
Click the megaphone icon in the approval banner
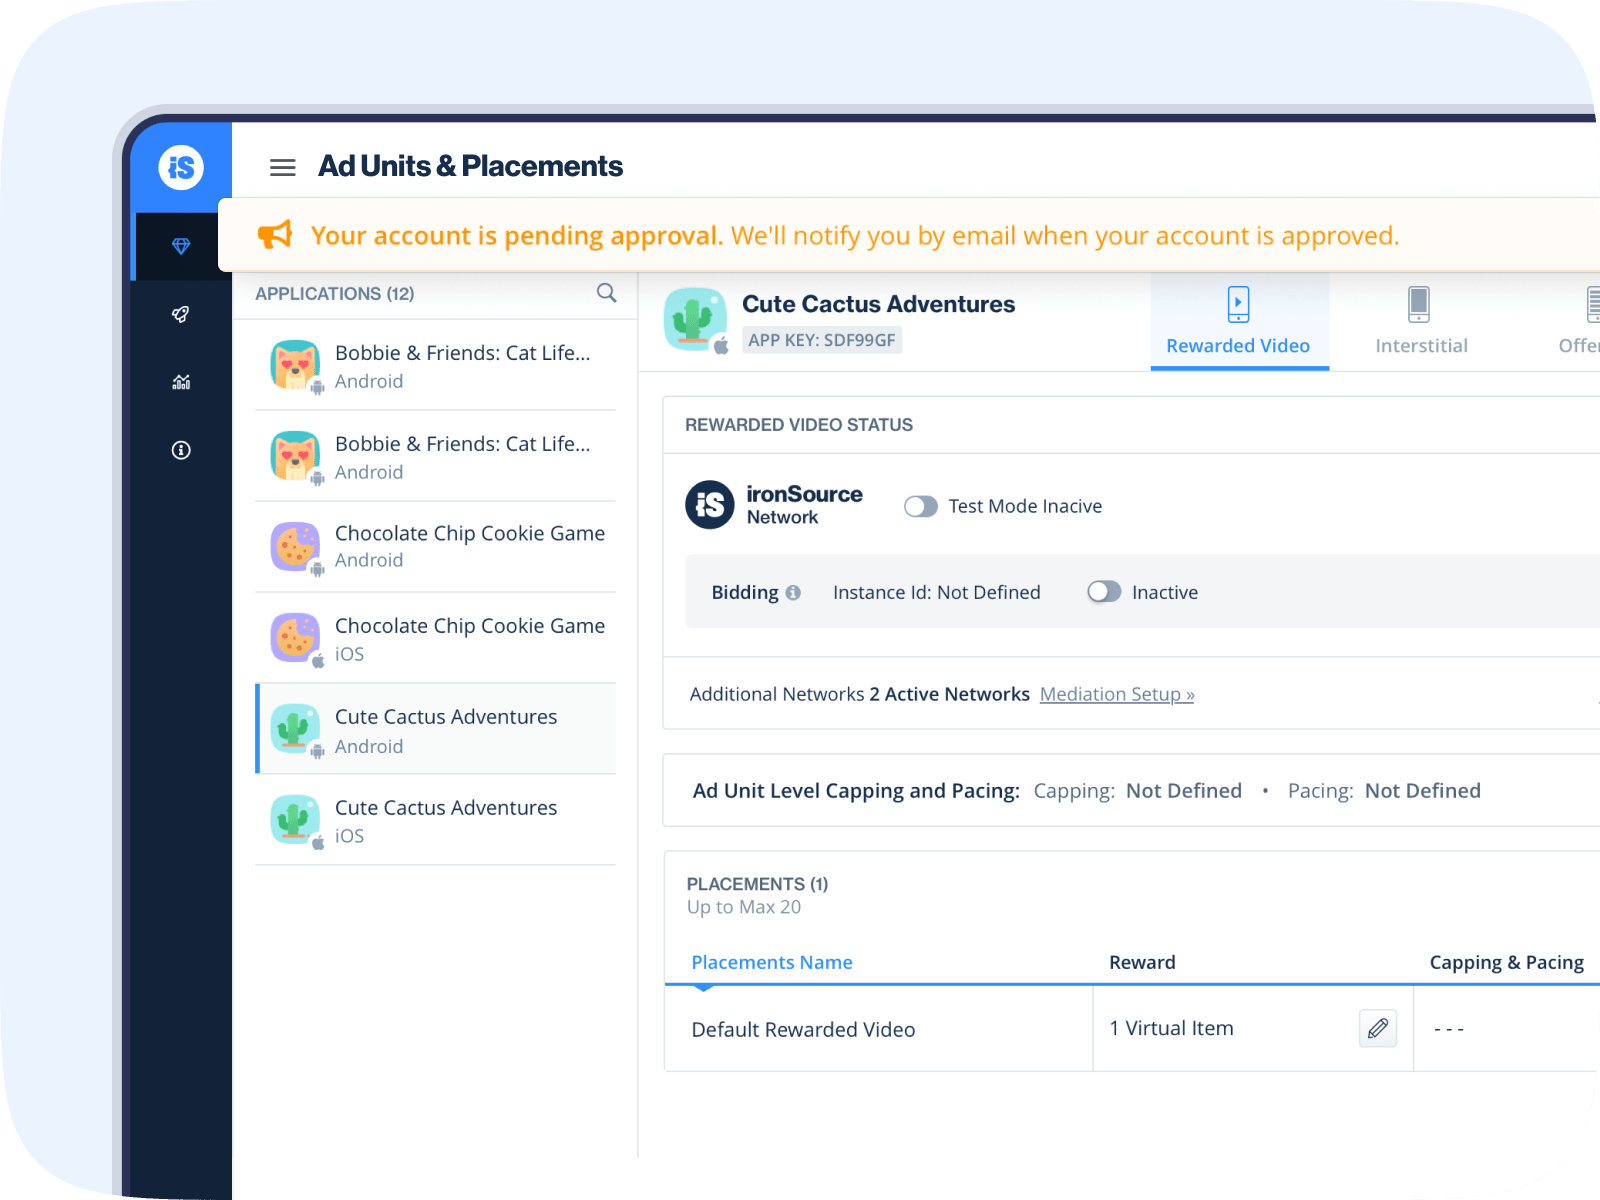click(x=276, y=234)
